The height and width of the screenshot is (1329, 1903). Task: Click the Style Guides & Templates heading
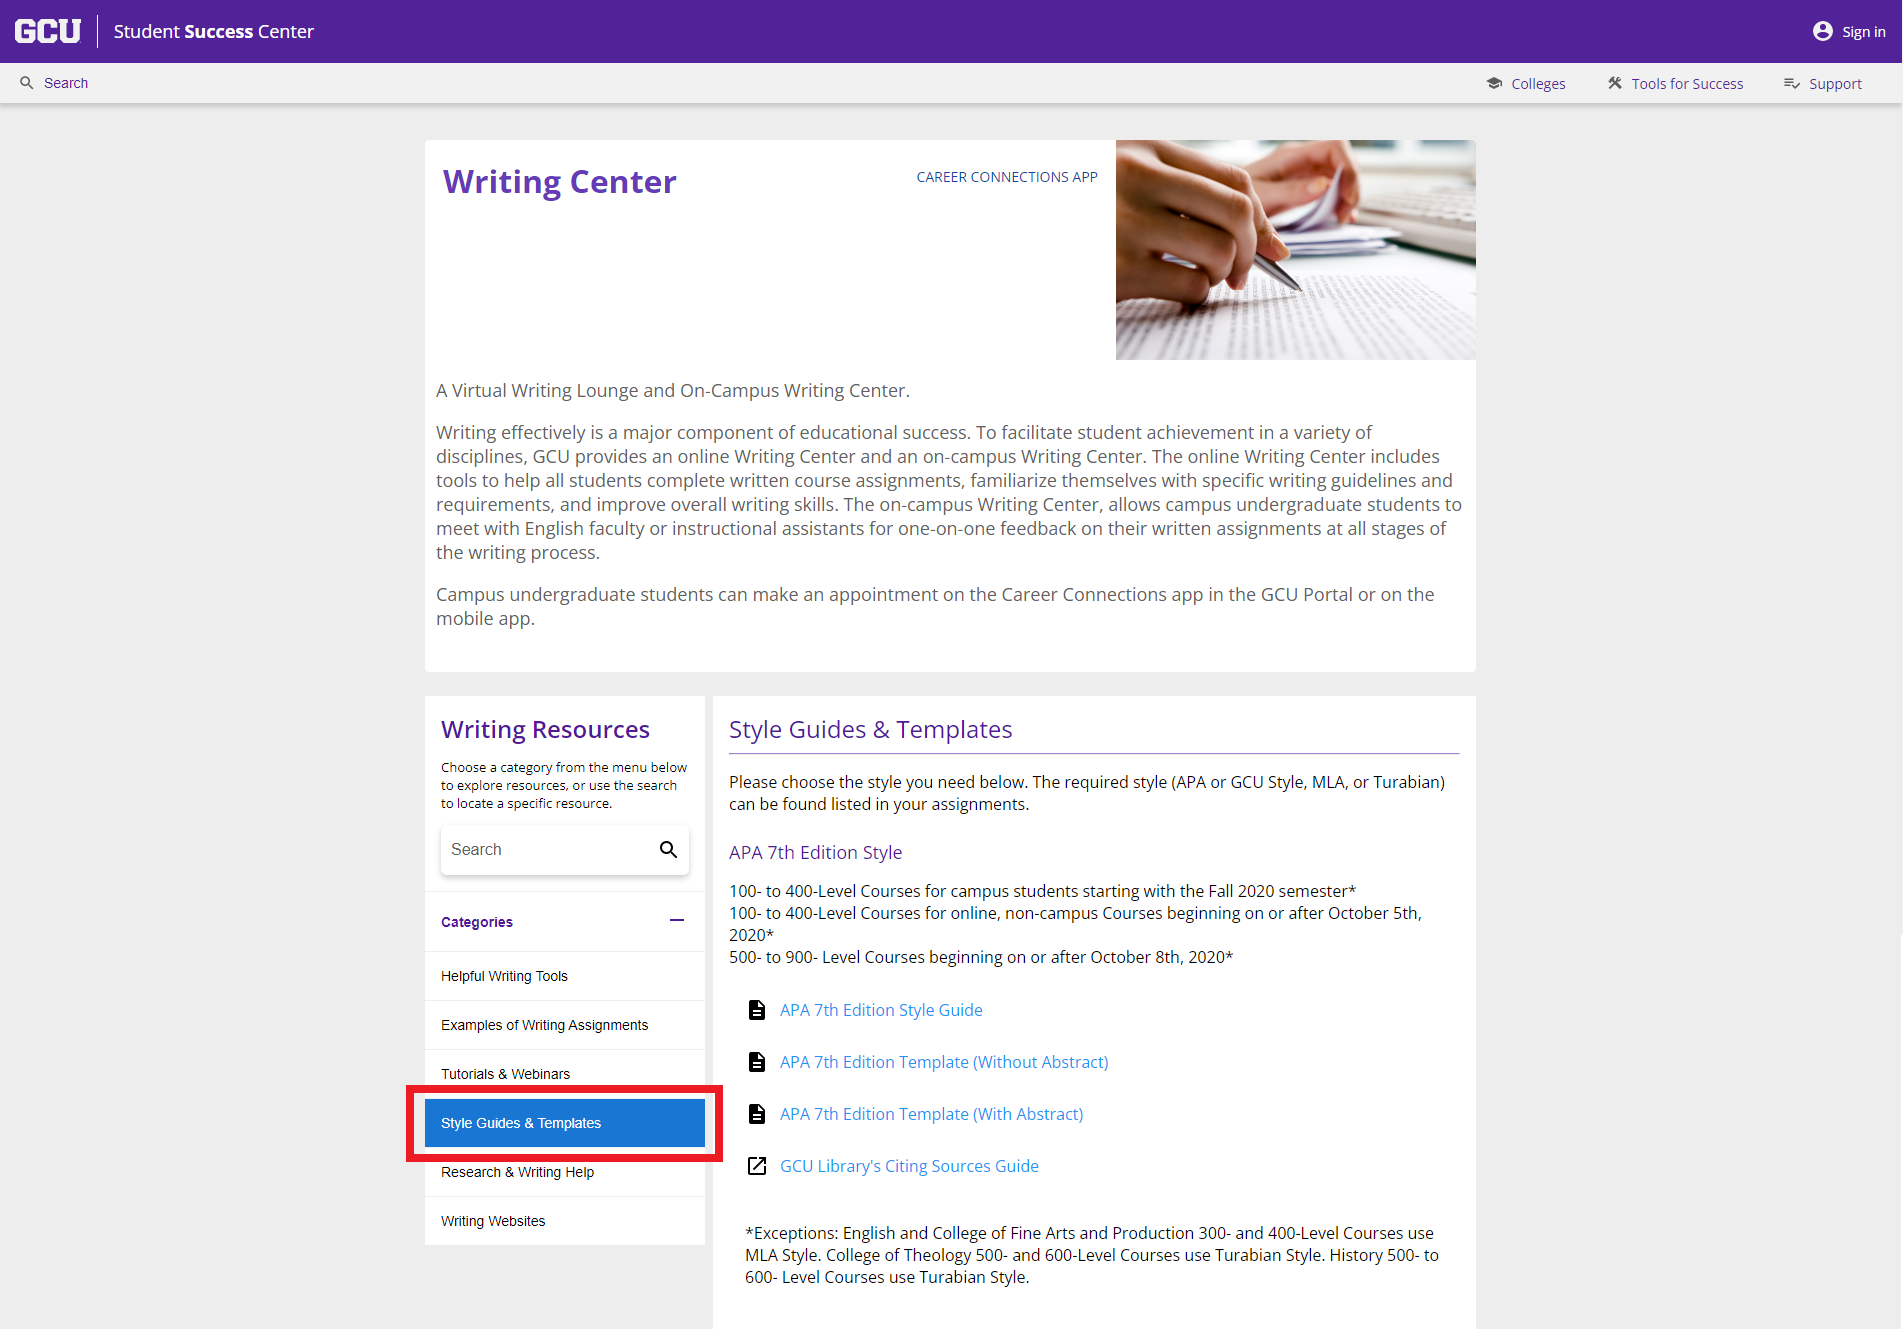click(870, 730)
